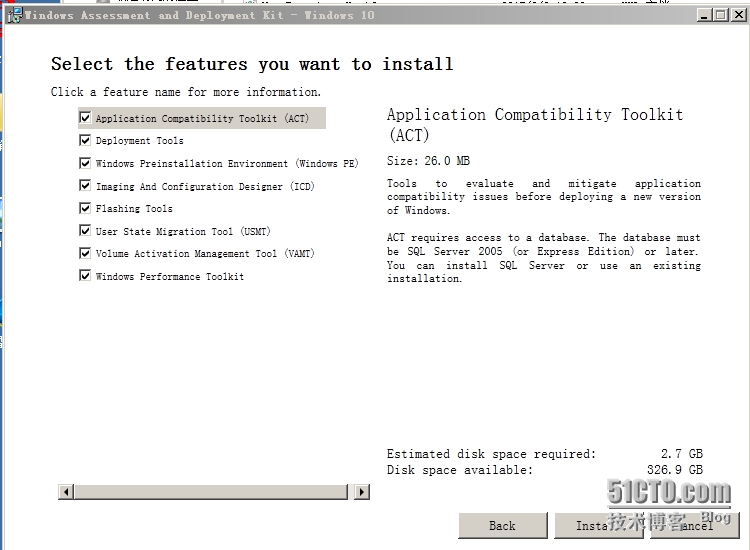Screen dimensions: 750x550
Task: Click the ADK setup icon in title bar
Action: coord(15,15)
